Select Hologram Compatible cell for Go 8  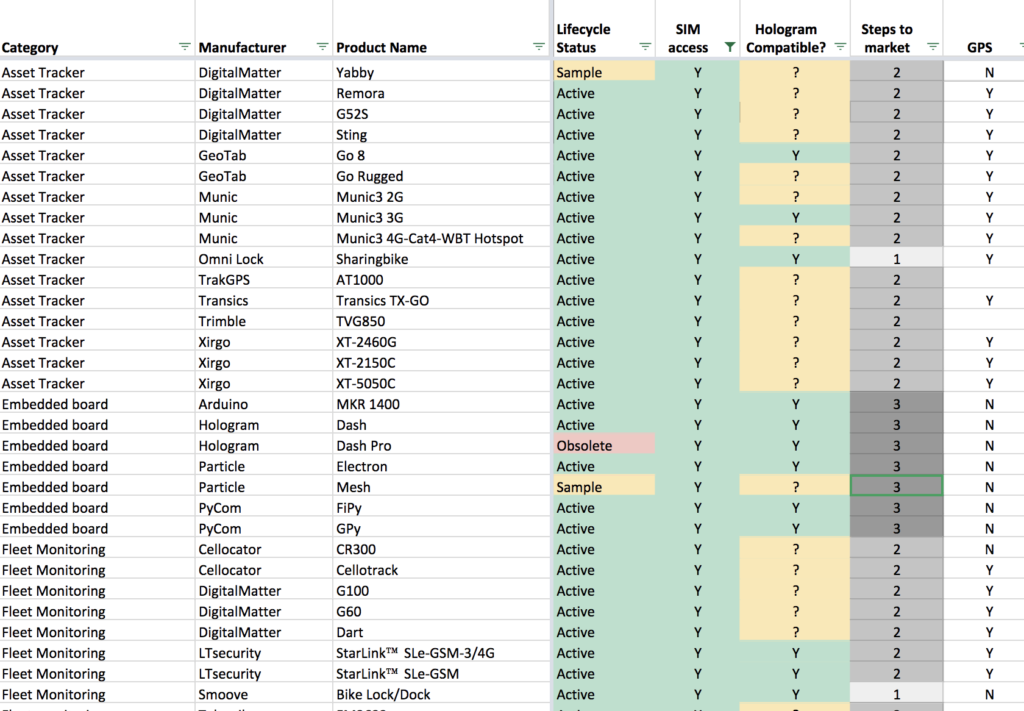click(795, 155)
